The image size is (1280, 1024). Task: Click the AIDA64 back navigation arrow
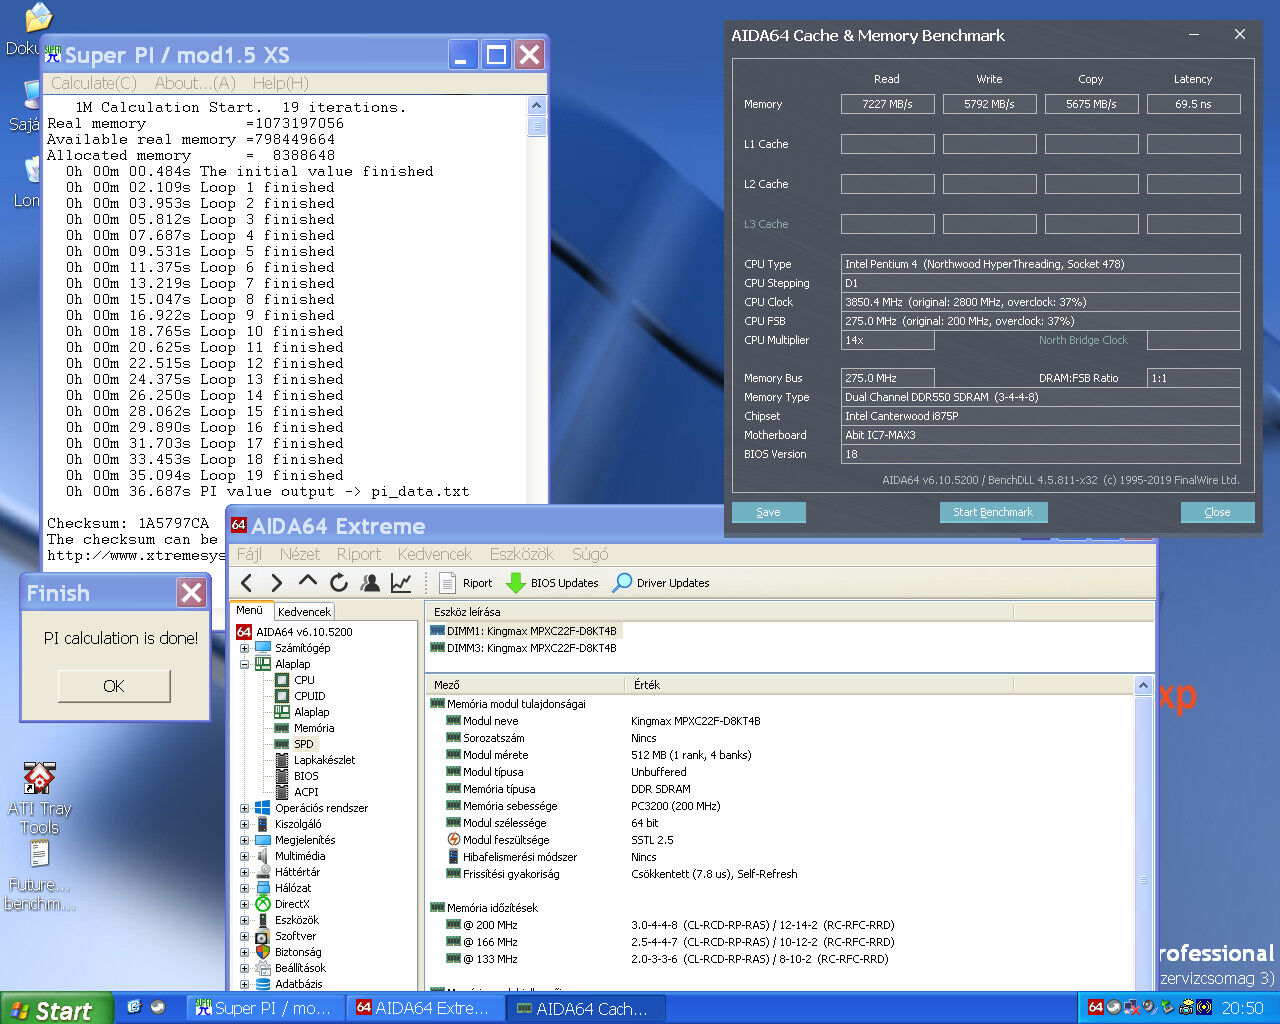pyautogui.click(x=247, y=583)
